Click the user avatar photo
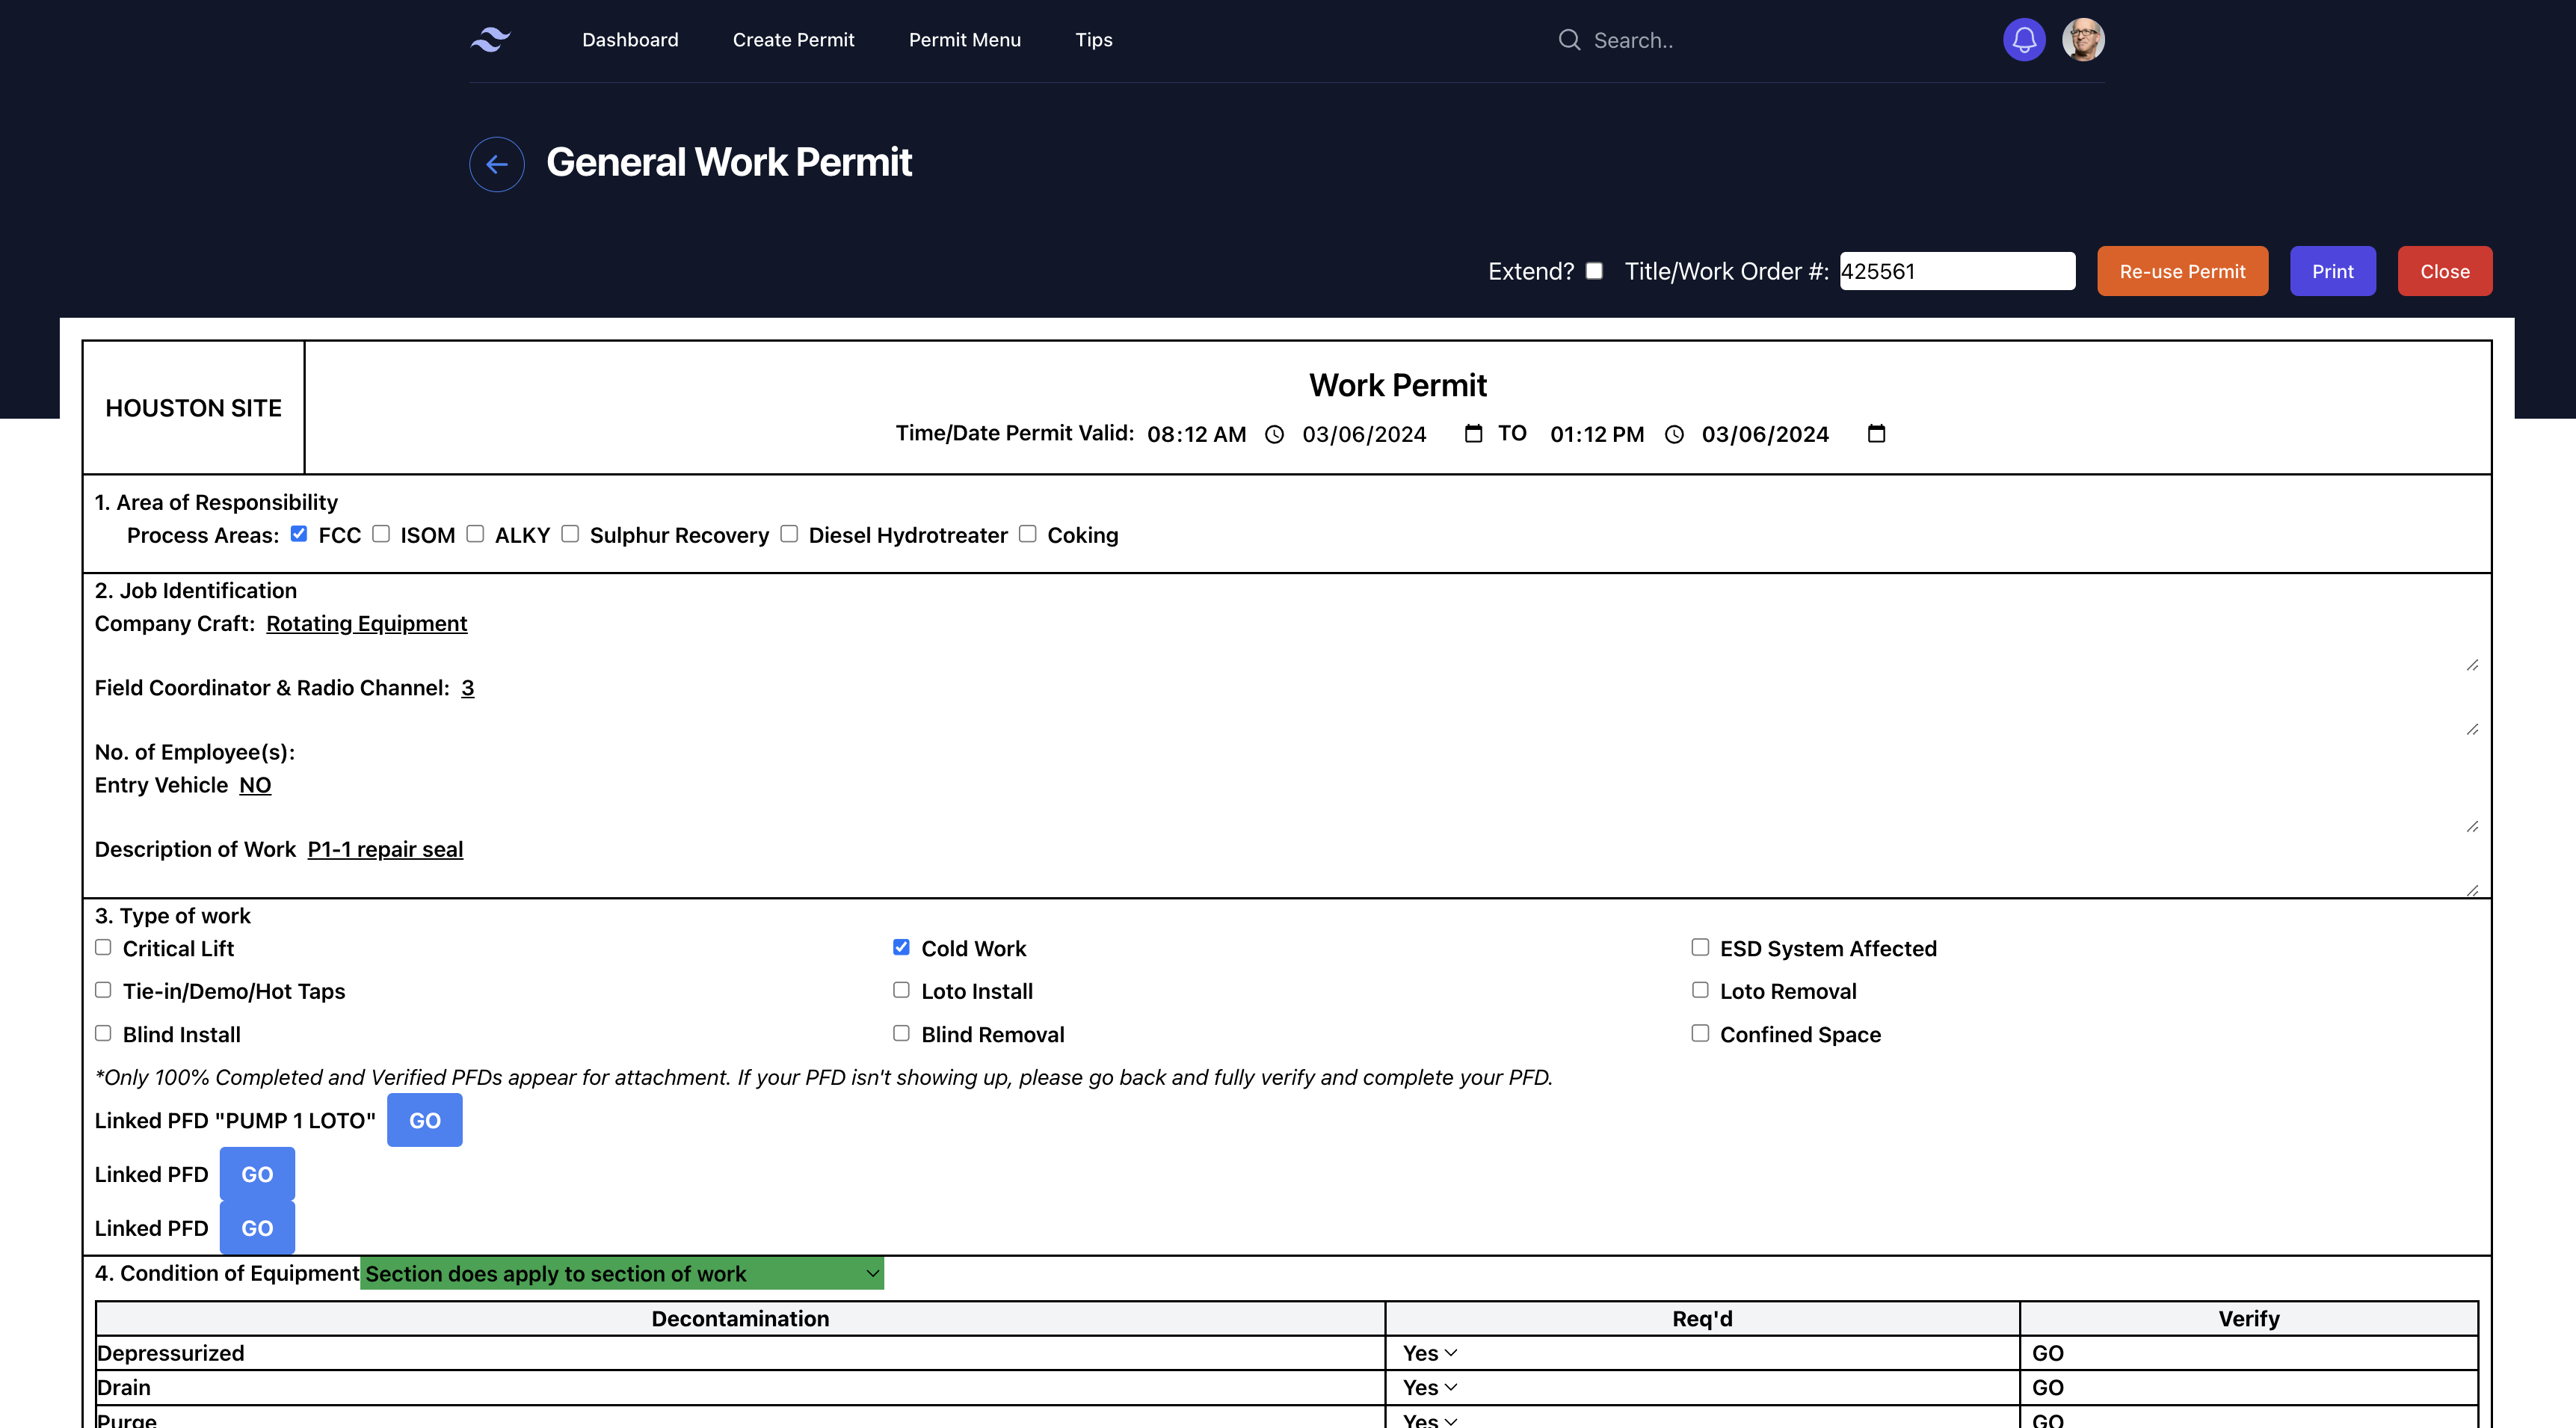 click(x=2083, y=40)
